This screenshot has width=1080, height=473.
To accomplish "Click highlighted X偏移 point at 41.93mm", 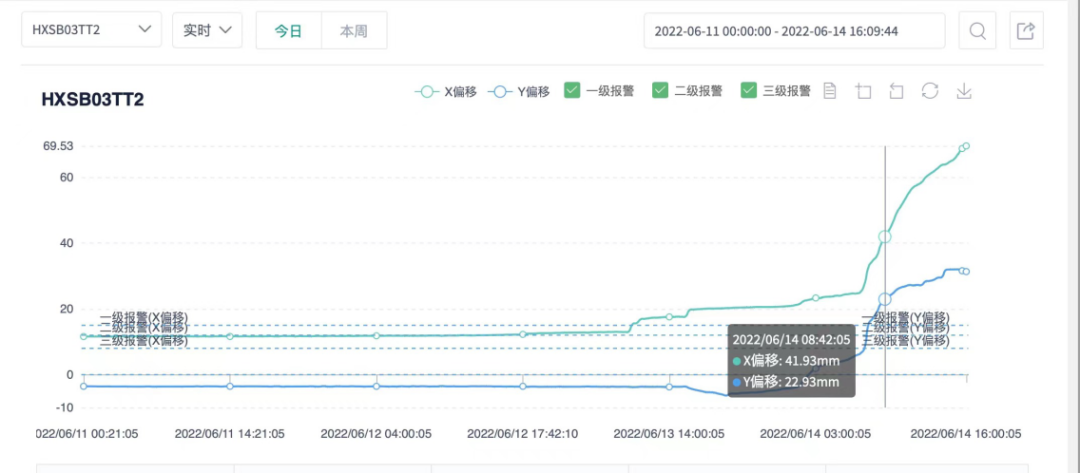I will (885, 237).
